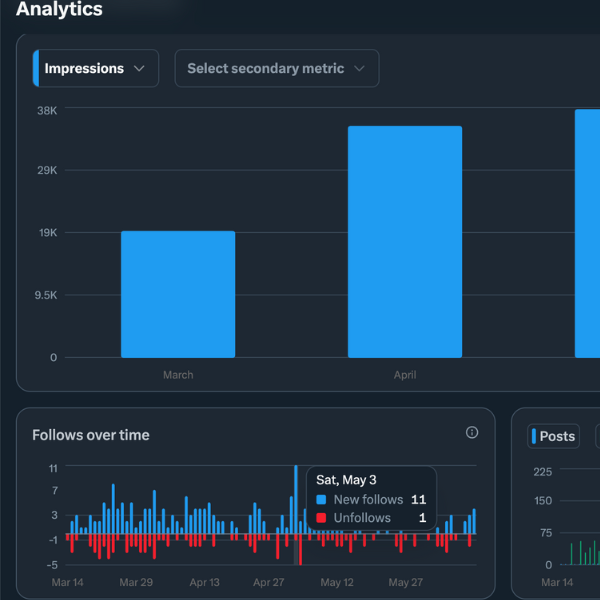This screenshot has width=600, height=600.
Task: Click the blue New follows legend swatch
Action: tap(321, 499)
